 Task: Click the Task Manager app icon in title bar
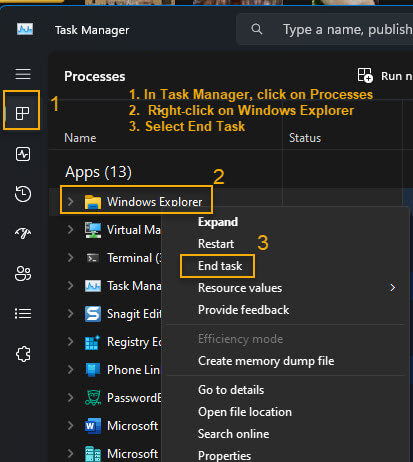click(x=25, y=29)
